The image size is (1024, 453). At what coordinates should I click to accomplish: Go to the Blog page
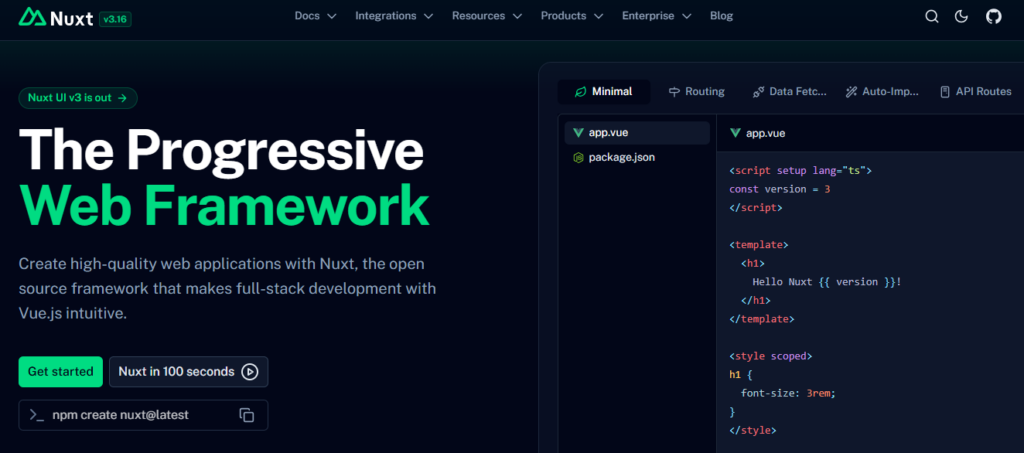pyautogui.click(x=721, y=16)
